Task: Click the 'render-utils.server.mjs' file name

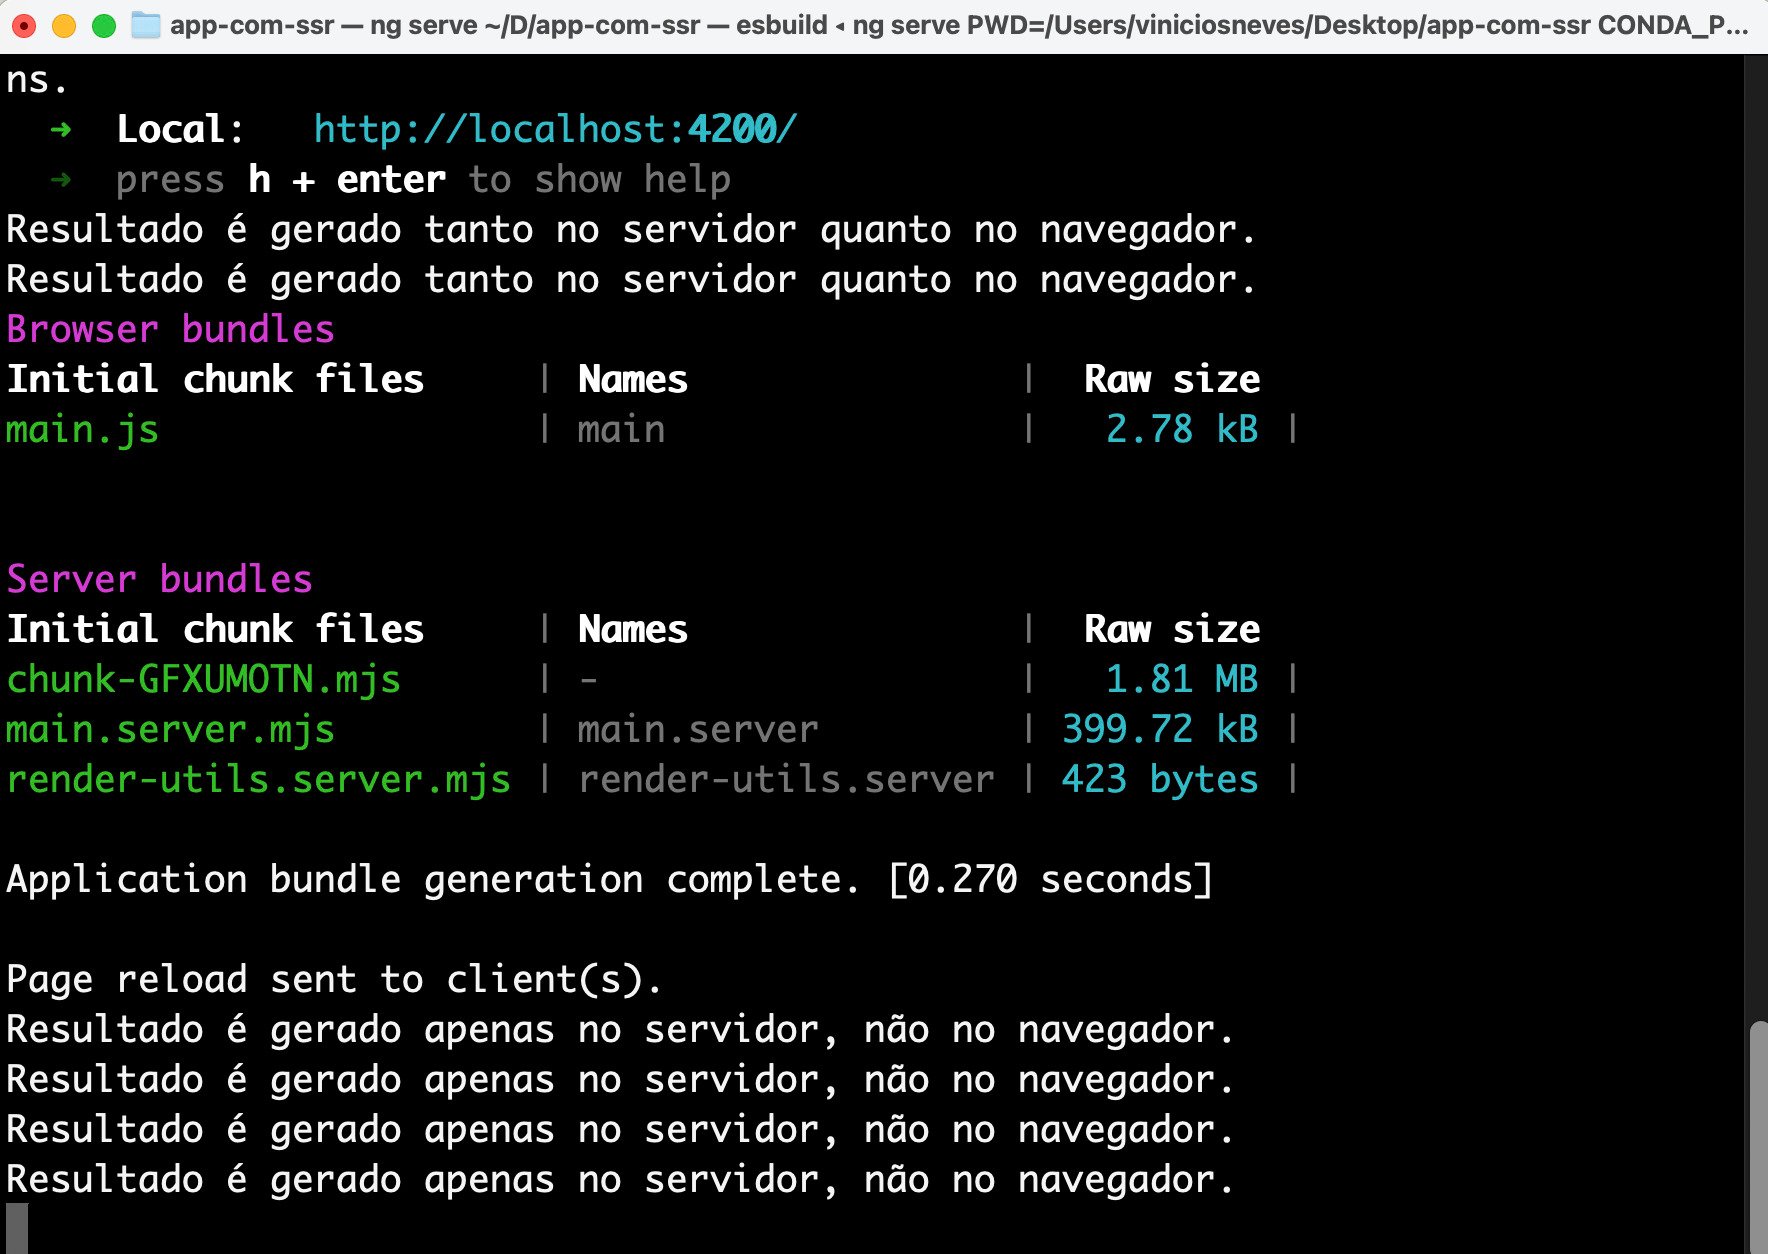Action: pos(259,780)
